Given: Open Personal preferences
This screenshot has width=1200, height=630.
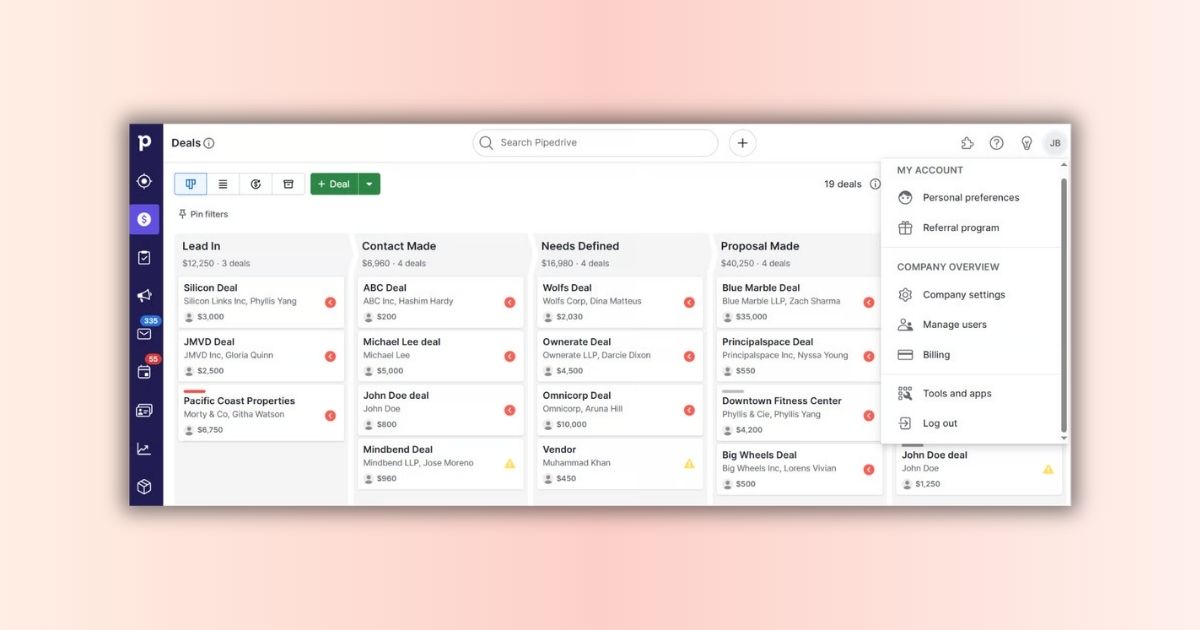Looking at the screenshot, I should pyautogui.click(x=971, y=198).
